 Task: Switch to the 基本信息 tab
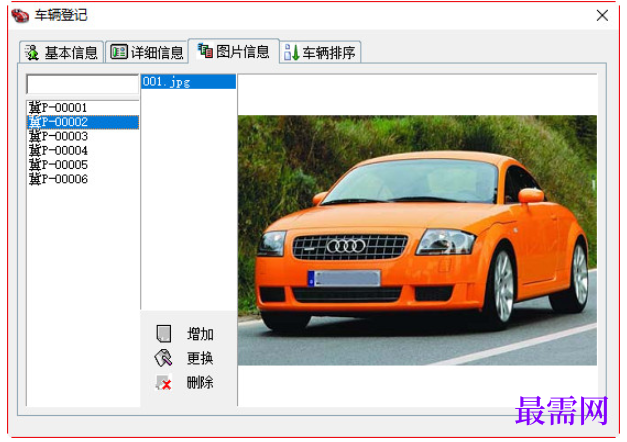point(62,52)
